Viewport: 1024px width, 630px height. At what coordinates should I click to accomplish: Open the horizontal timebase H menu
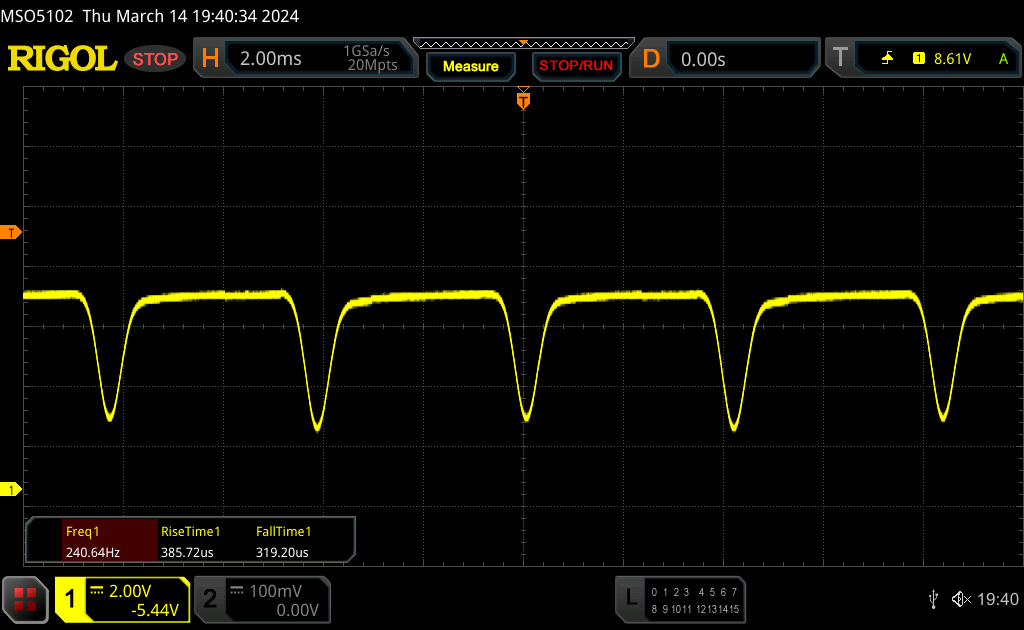210,59
